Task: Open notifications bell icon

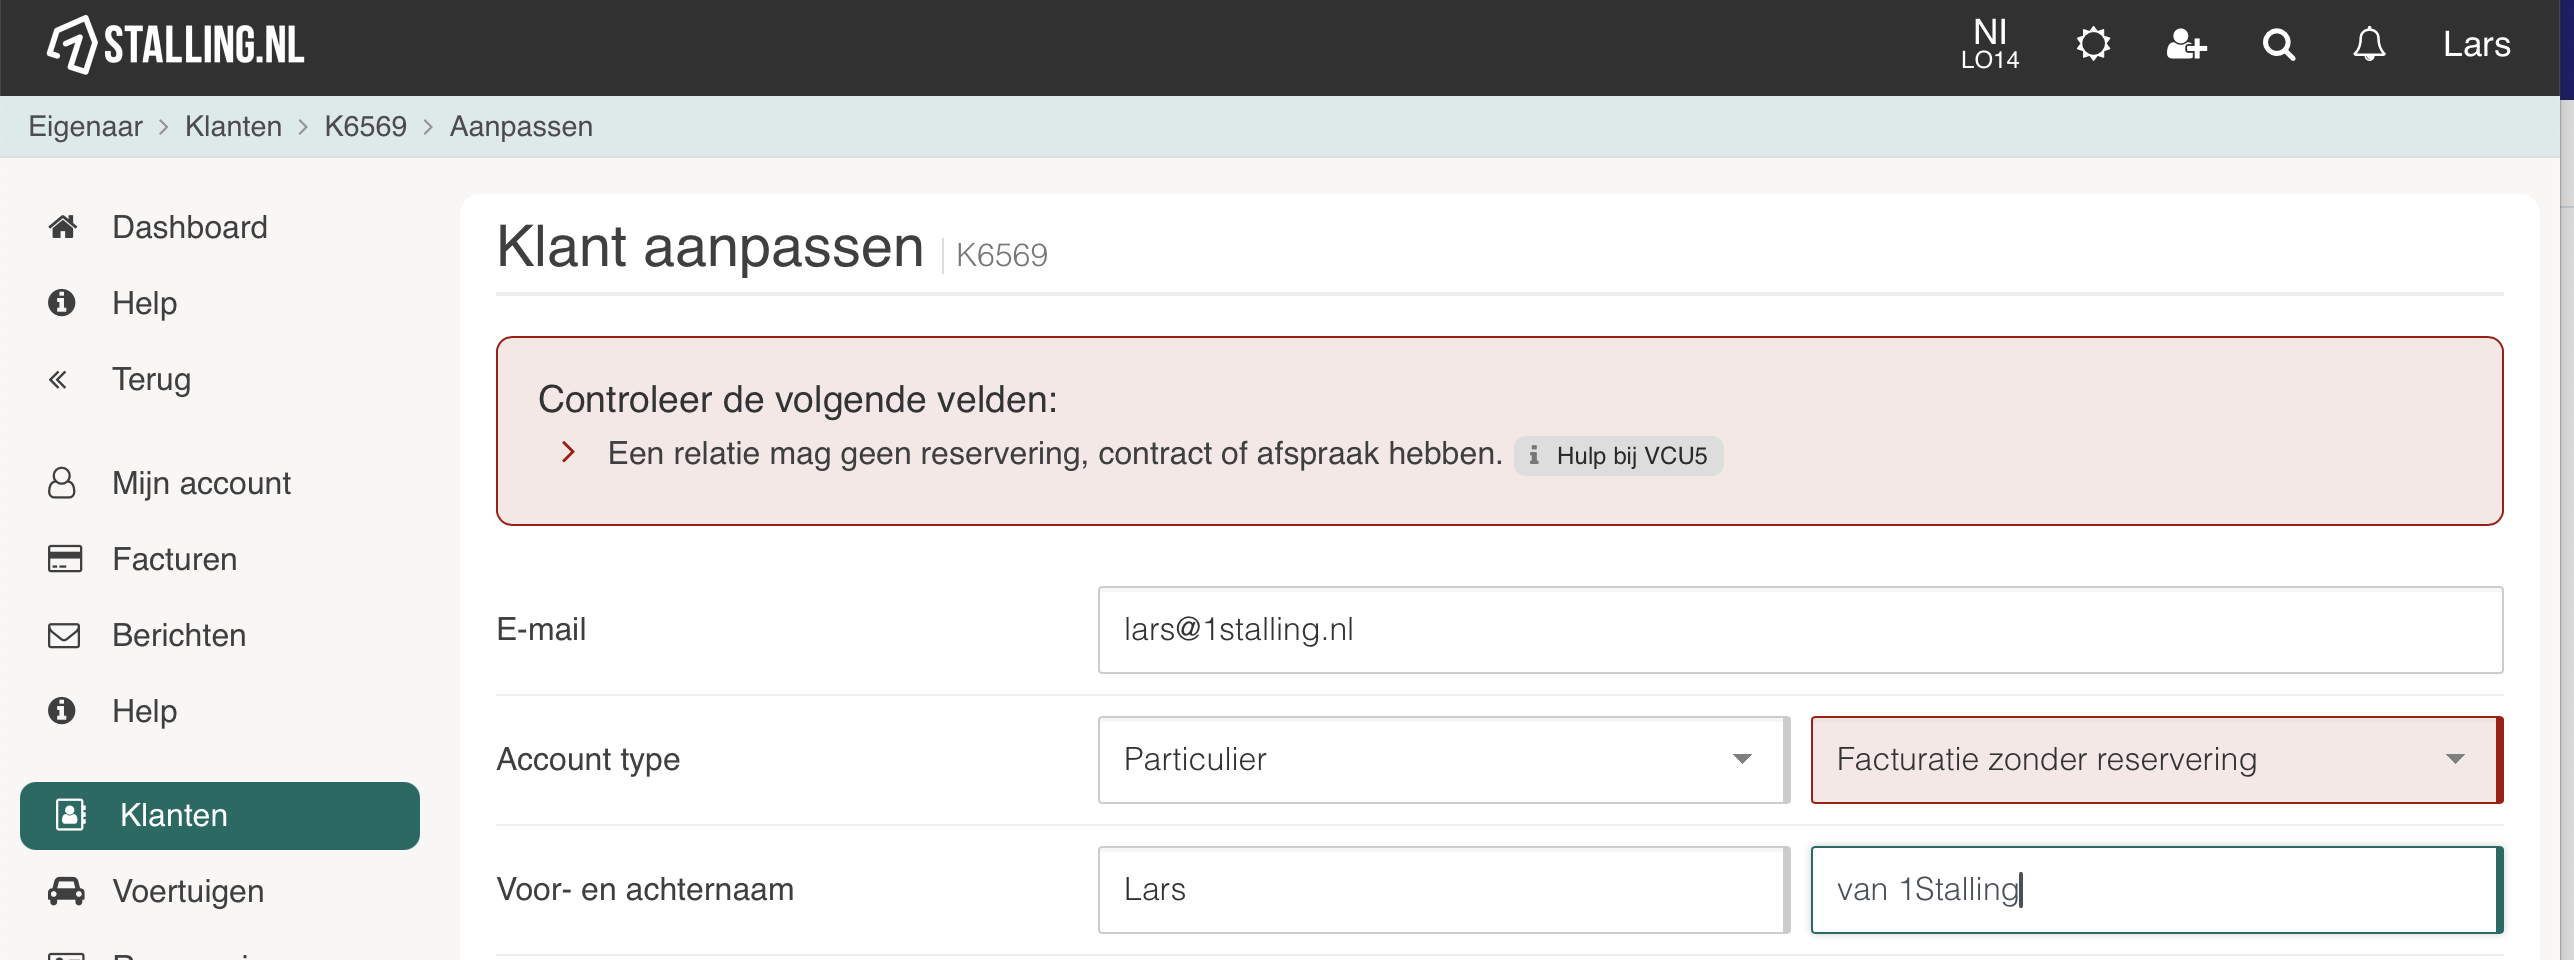Action: pos(2369,45)
